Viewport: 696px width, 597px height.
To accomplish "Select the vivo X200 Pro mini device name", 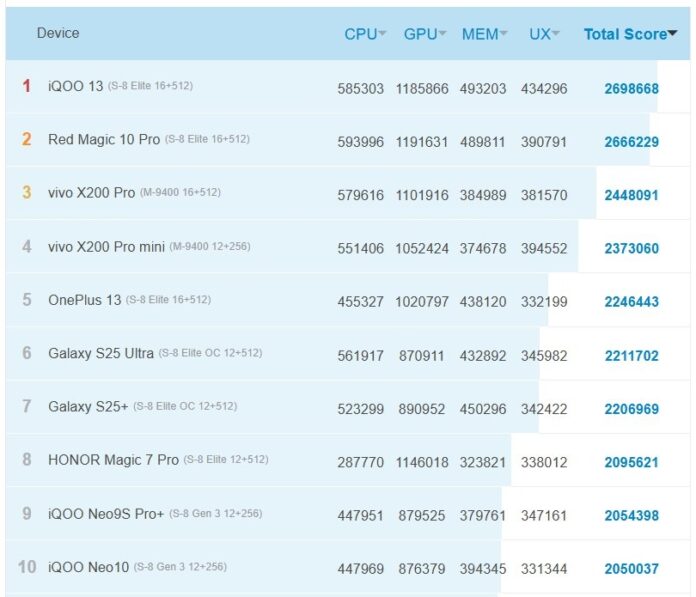I will [x=107, y=246].
